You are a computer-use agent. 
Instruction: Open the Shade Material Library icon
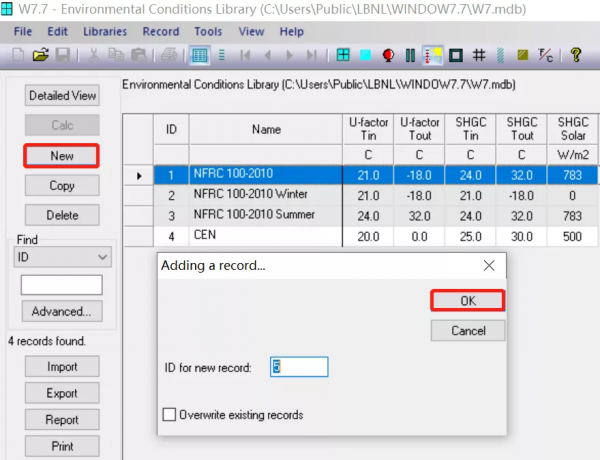pyautogui.click(x=523, y=55)
